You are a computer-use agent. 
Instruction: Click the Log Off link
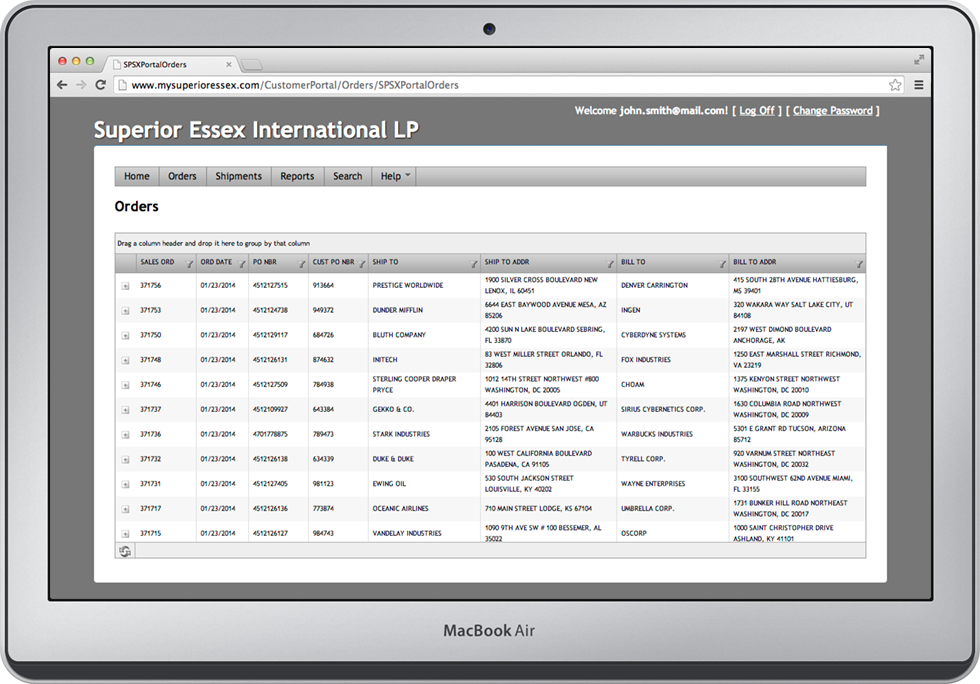(x=757, y=111)
